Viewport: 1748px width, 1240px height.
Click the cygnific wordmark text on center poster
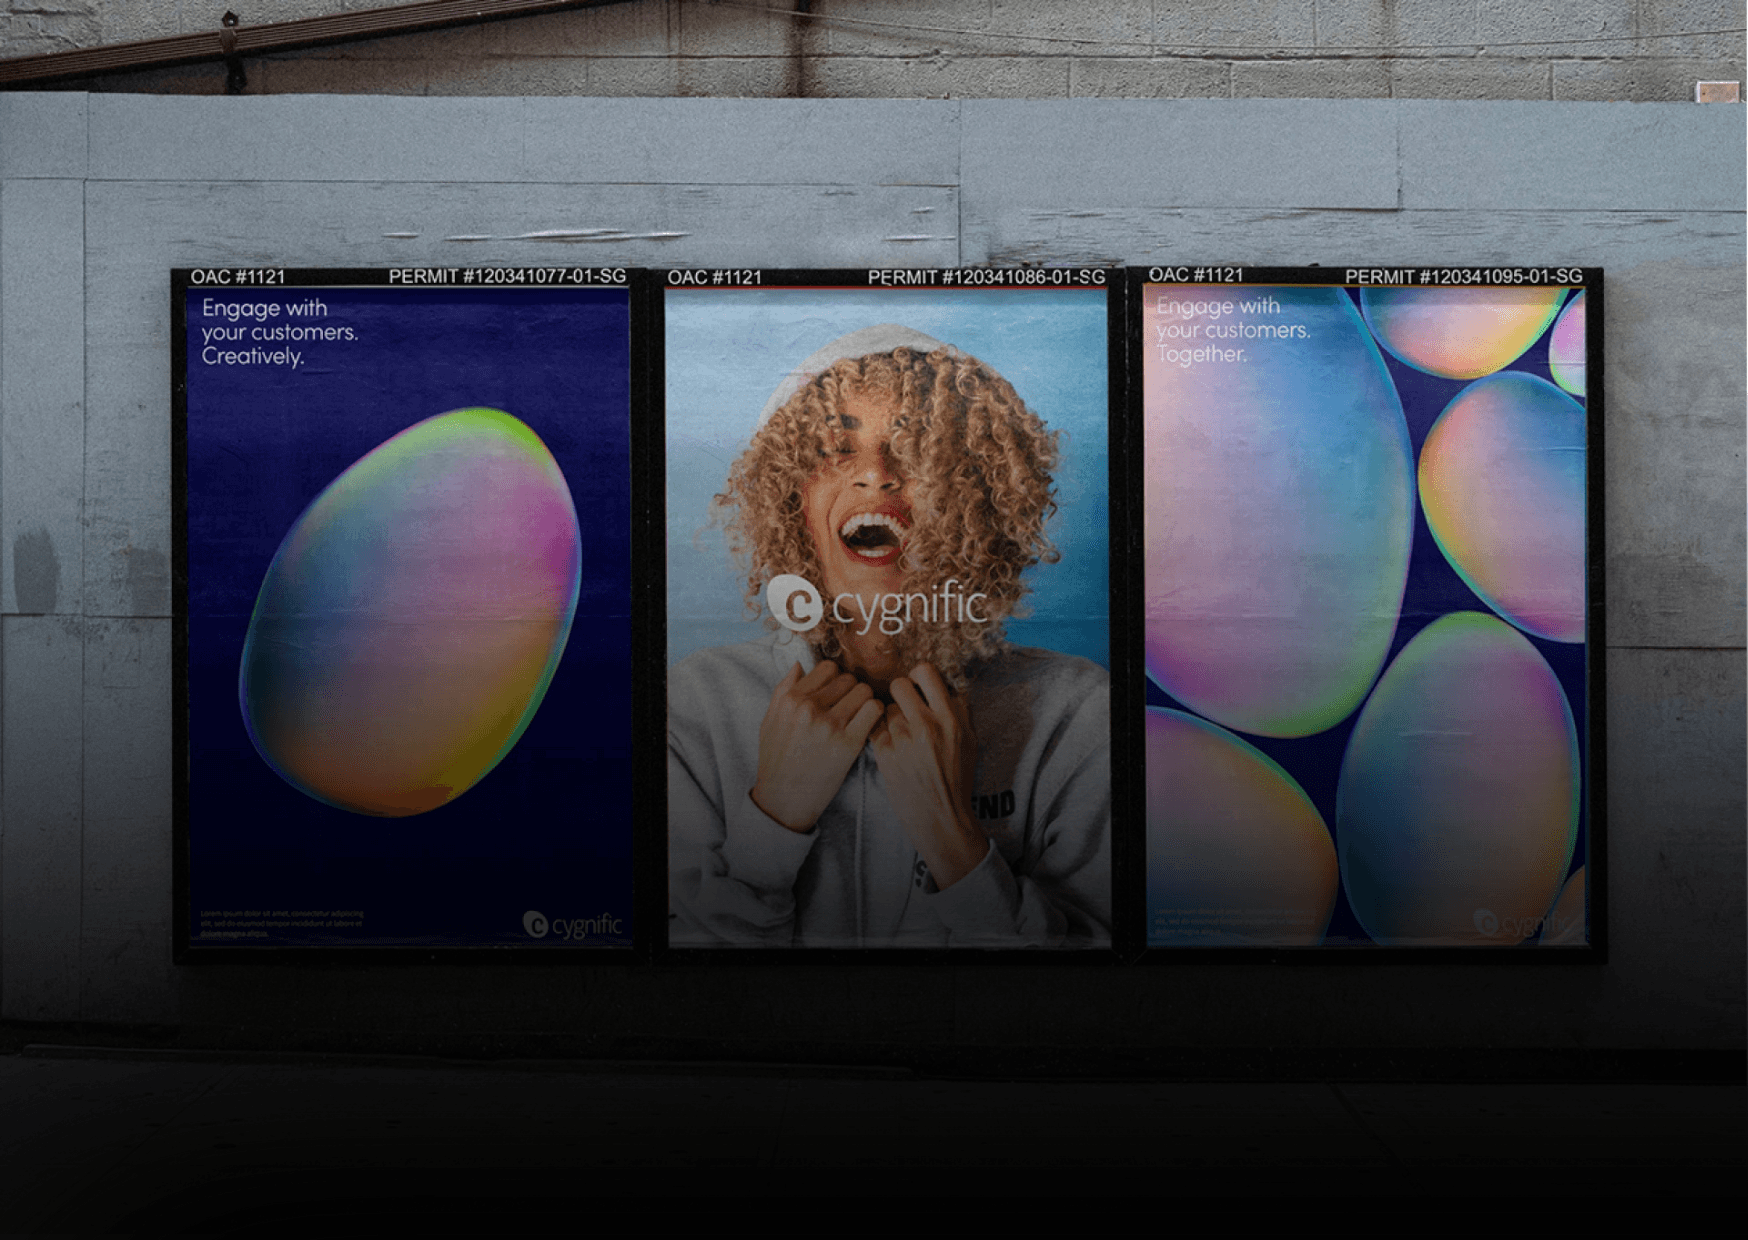click(x=910, y=605)
